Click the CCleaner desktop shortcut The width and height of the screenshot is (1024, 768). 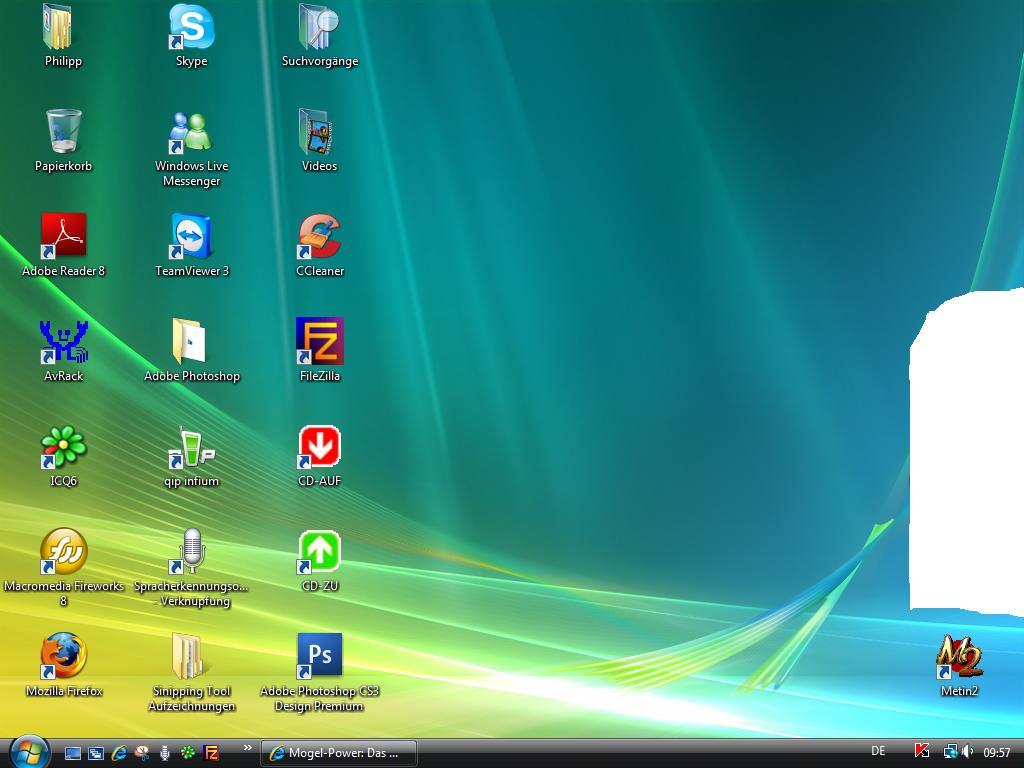point(319,238)
